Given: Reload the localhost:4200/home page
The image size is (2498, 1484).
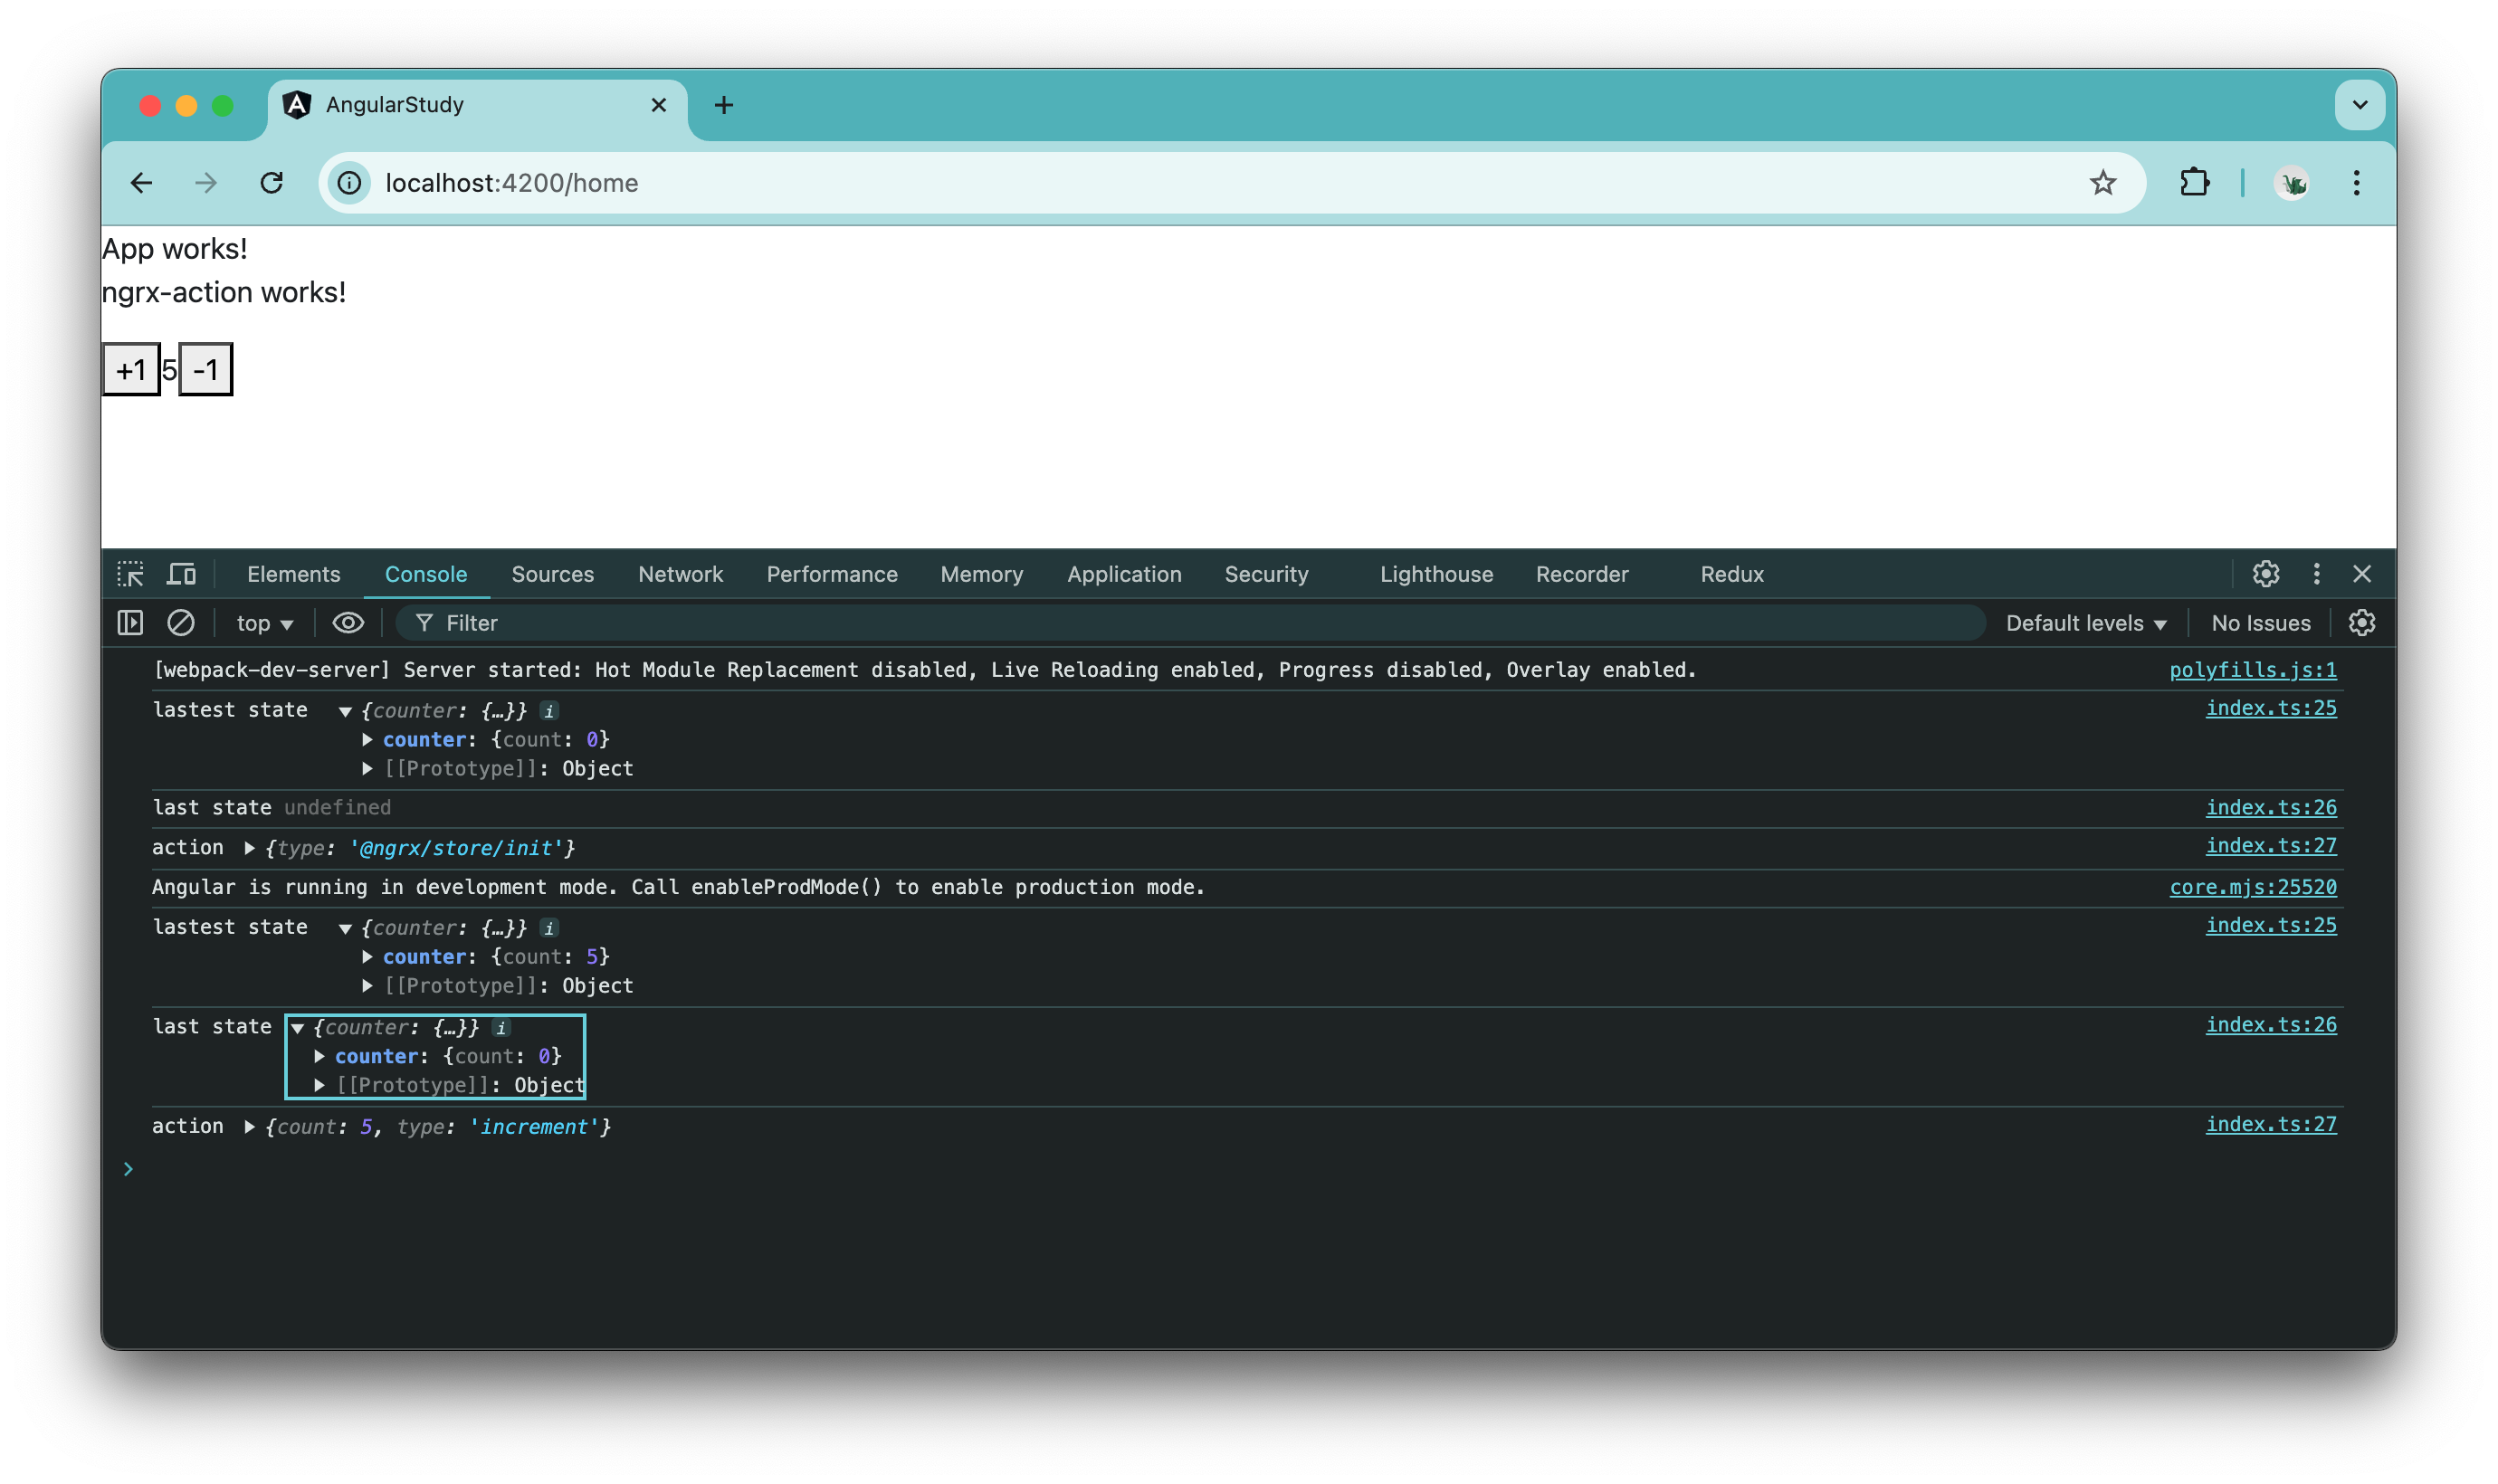Looking at the screenshot, I should coord(272,182).
